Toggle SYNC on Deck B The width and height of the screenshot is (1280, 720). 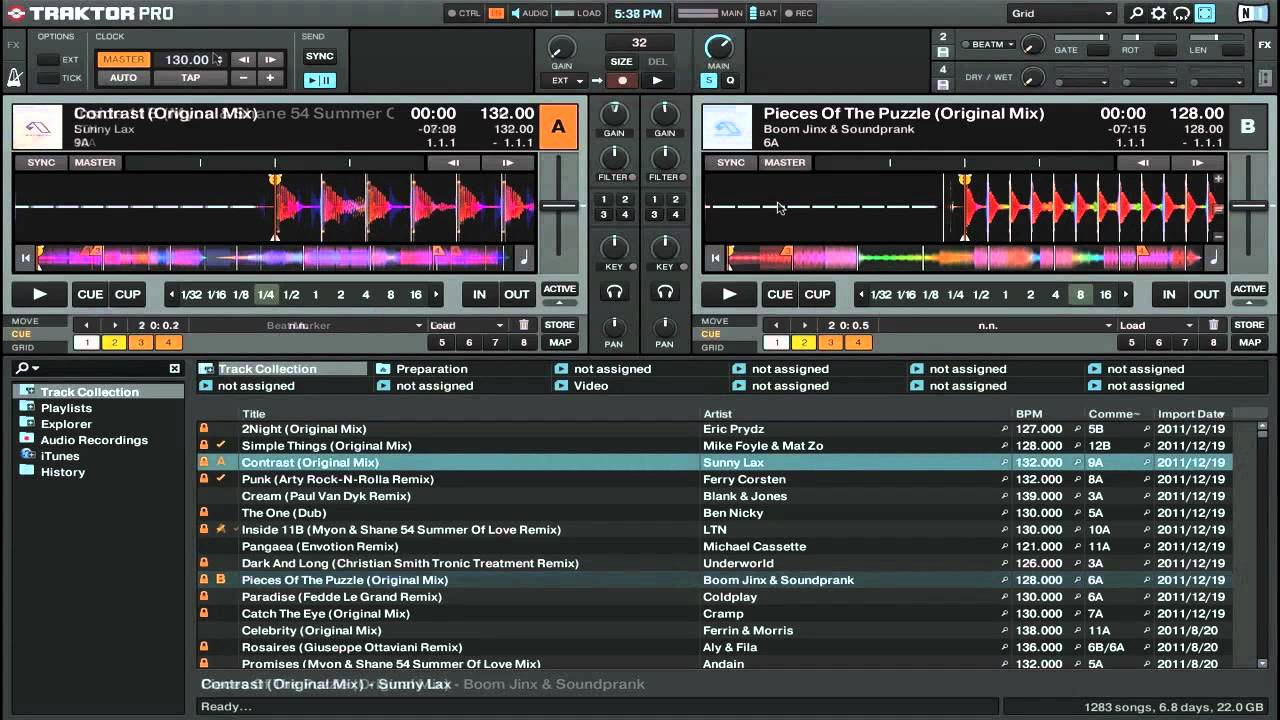click(731, 163)
